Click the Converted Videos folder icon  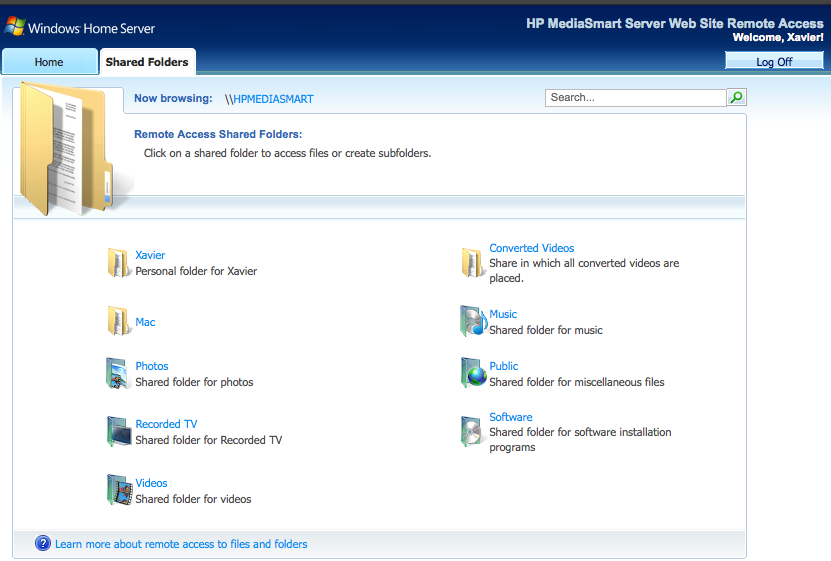tap(473, 263)
